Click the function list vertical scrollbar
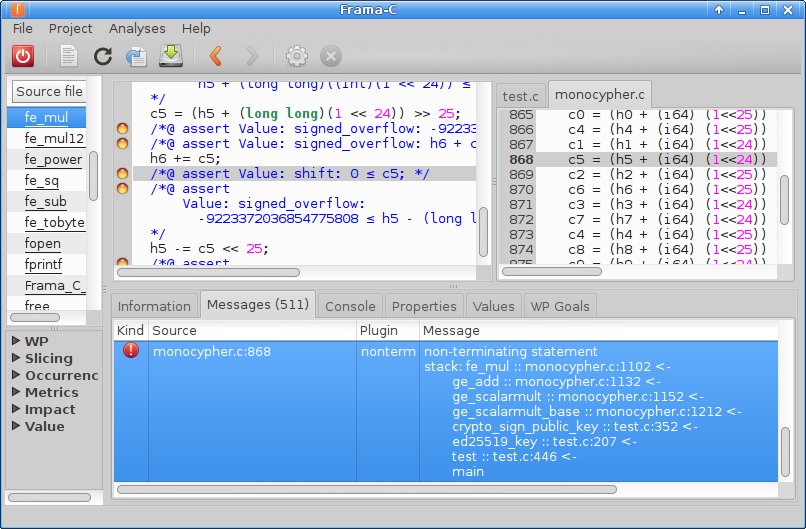Screen dimensions: 806x529 [94, 176]
